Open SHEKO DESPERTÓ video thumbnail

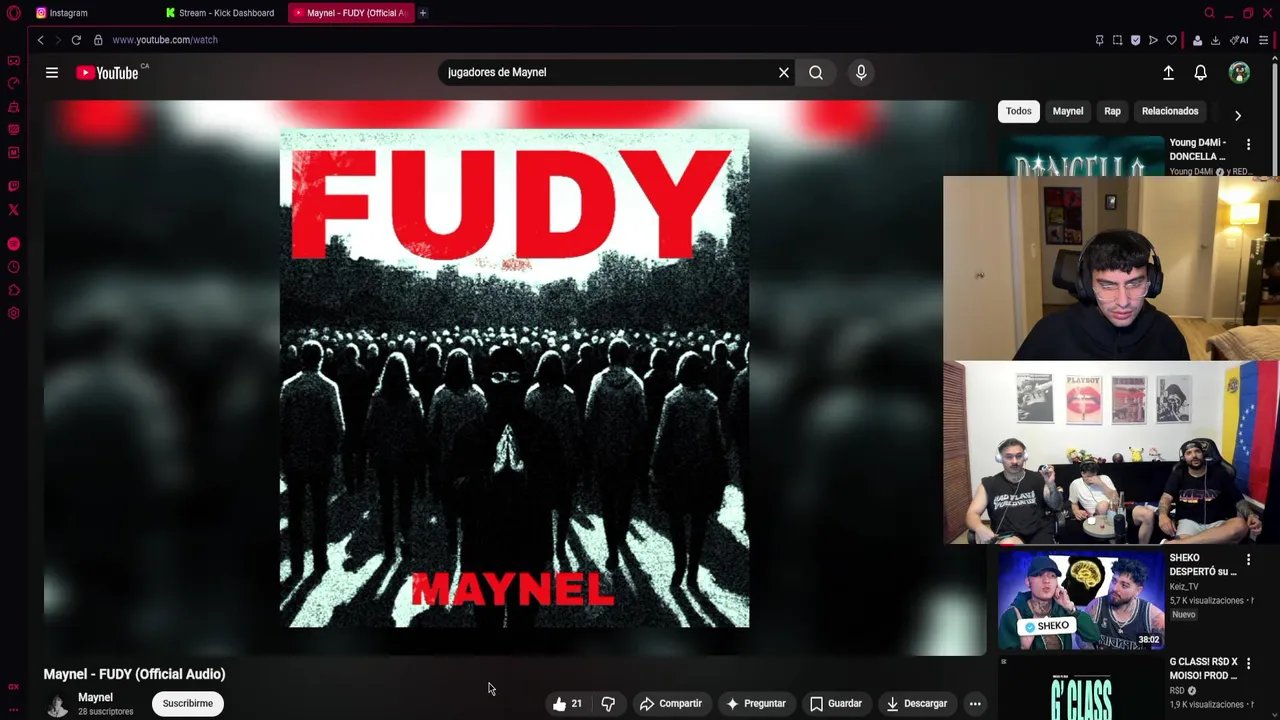coord(1081,601)
